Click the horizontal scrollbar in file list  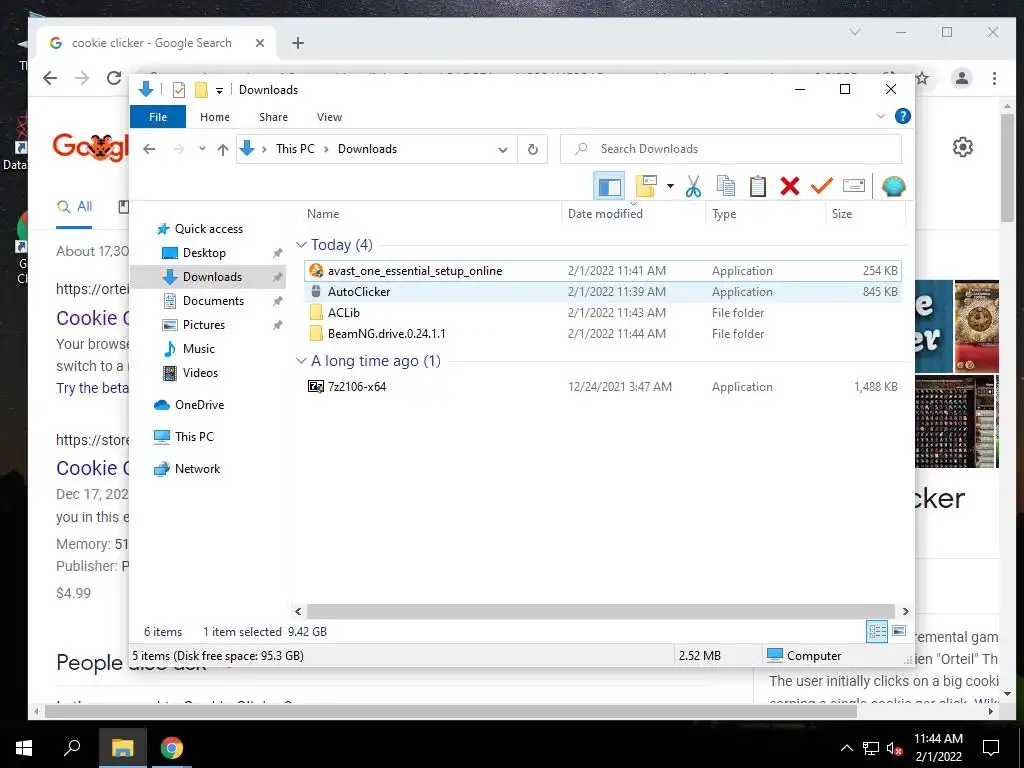pyautogui.click(x=600, y=612)
